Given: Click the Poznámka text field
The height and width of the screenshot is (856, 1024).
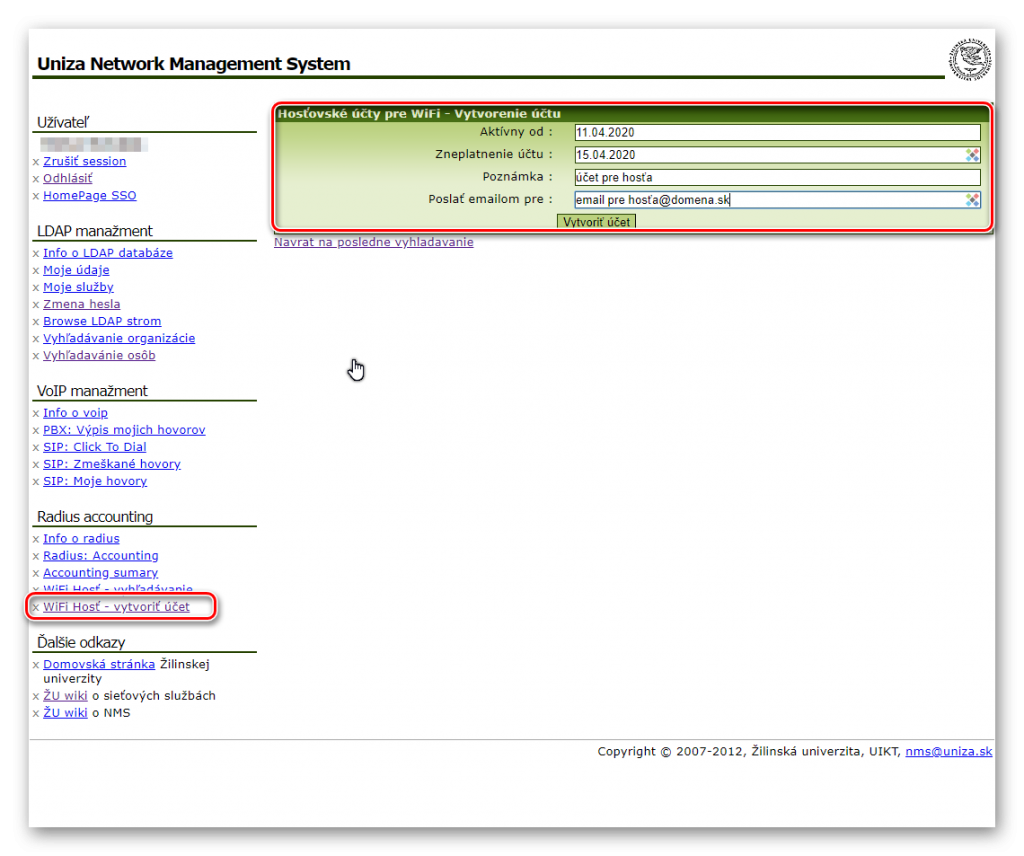Looking at the screenshot, I should 777,178.
